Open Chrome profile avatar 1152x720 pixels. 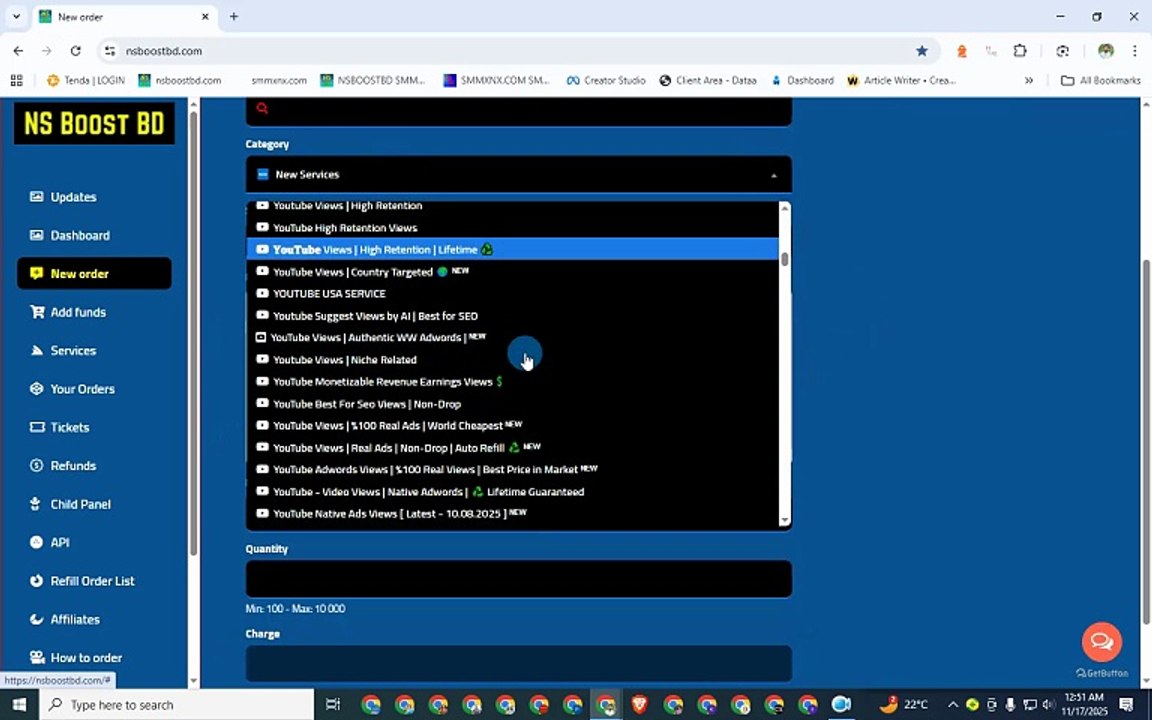1106,51
